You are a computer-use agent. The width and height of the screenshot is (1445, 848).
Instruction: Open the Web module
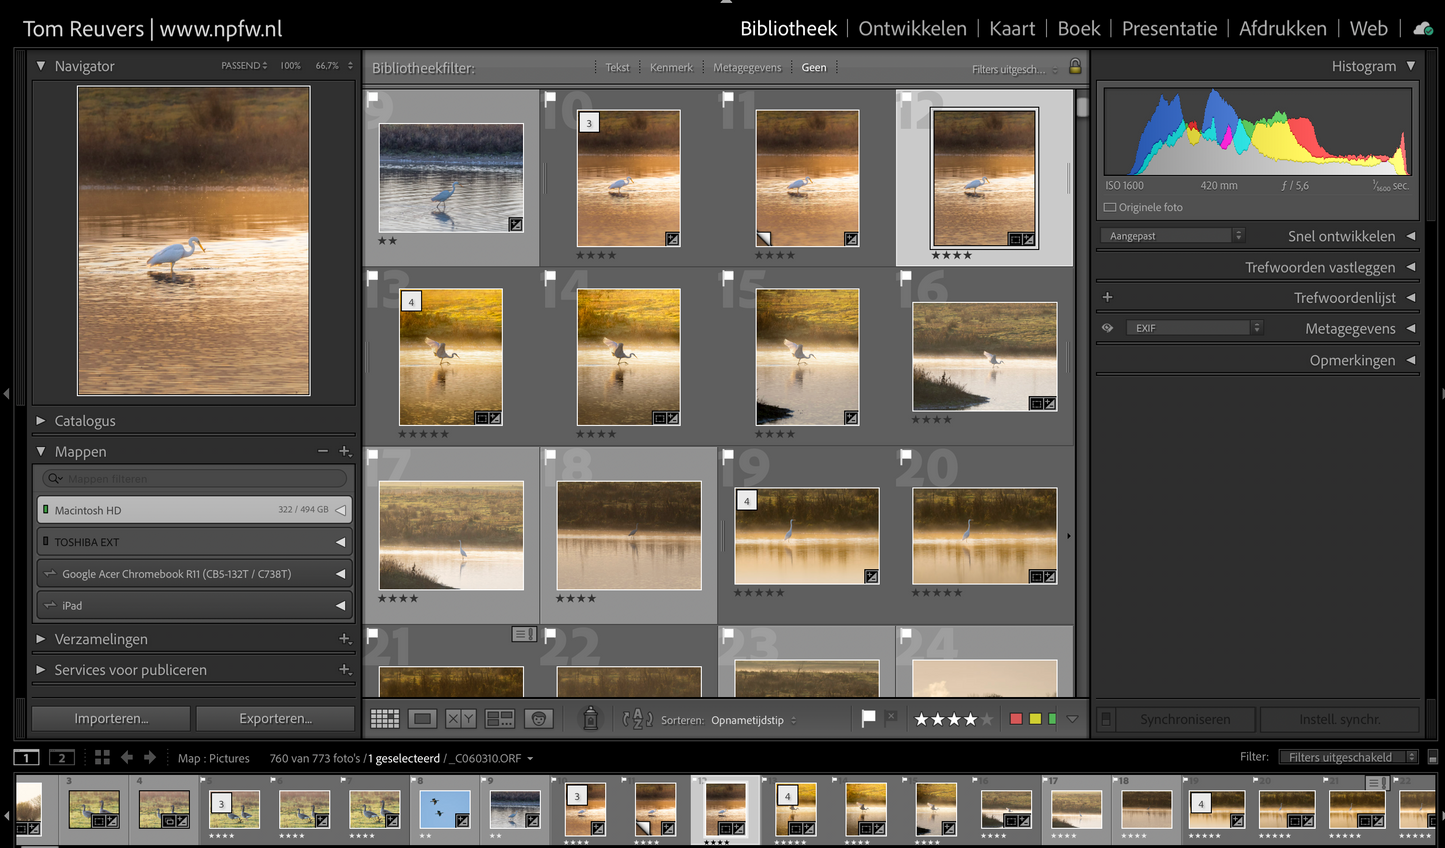point(1369,29)
